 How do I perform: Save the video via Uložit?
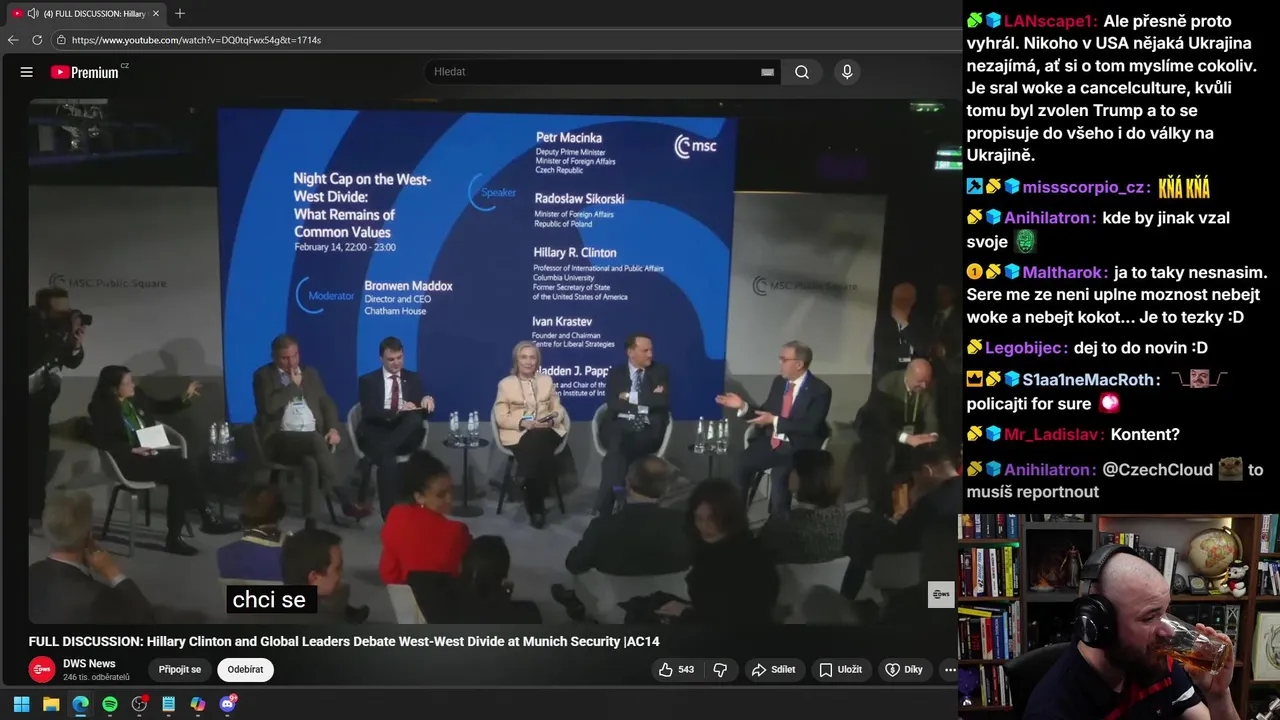(x=840, y=670)
